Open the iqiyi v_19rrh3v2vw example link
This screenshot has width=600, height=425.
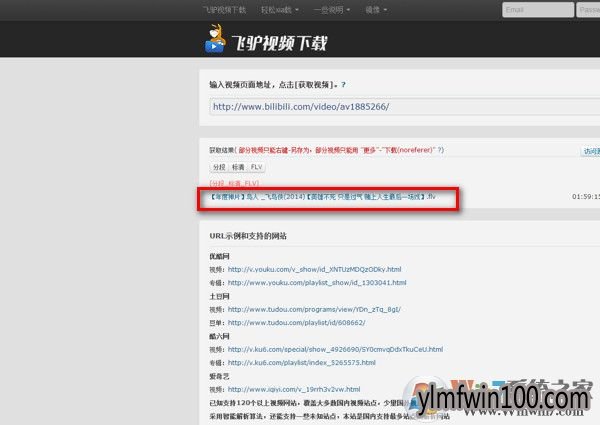point(294,389)
